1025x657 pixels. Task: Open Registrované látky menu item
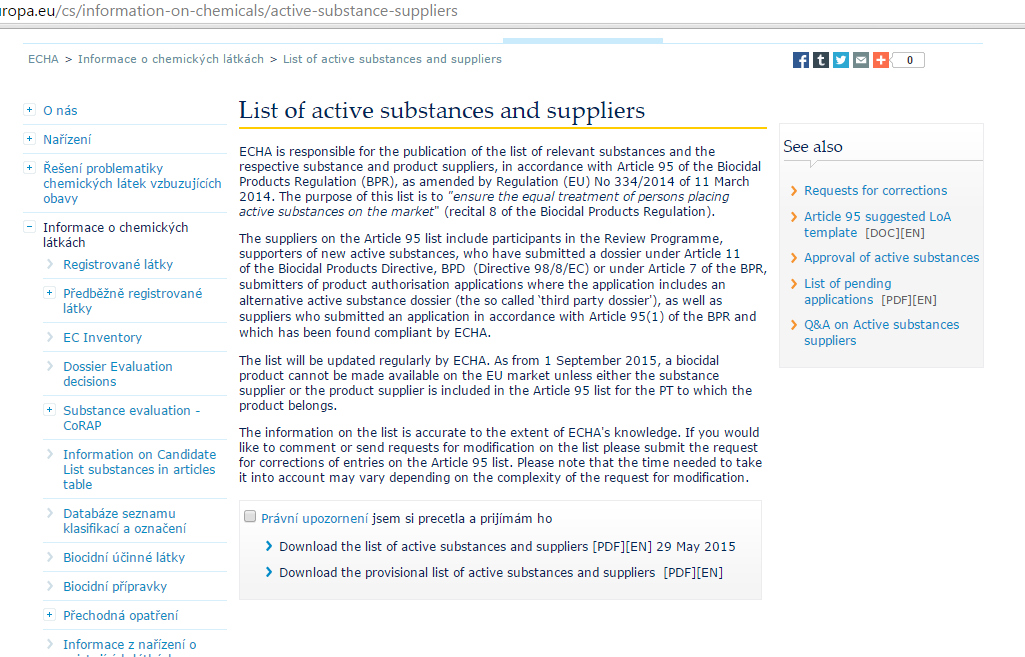[x=118, y=265]
